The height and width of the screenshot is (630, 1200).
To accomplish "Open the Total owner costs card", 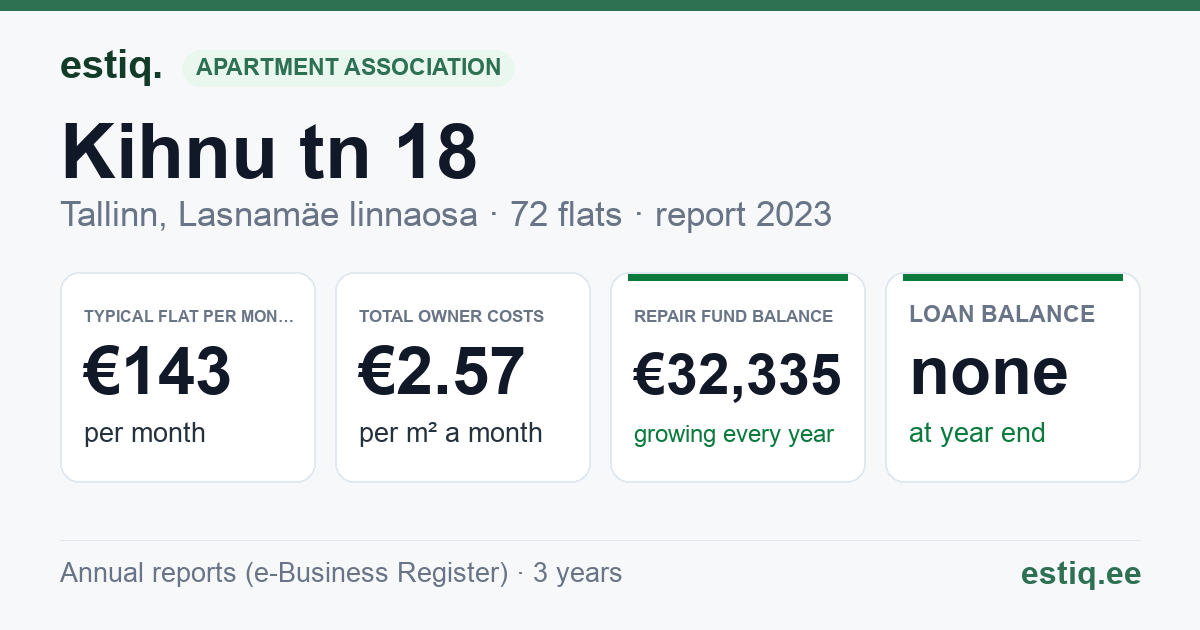I will click(463, 377).
